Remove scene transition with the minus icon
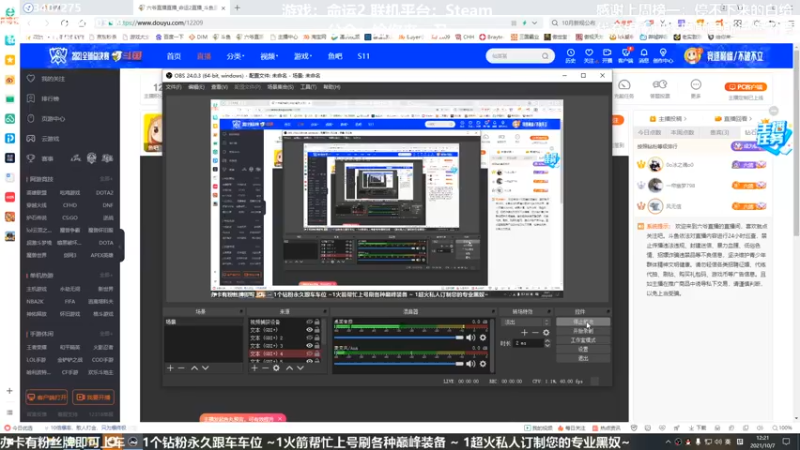 pos(535,333)
